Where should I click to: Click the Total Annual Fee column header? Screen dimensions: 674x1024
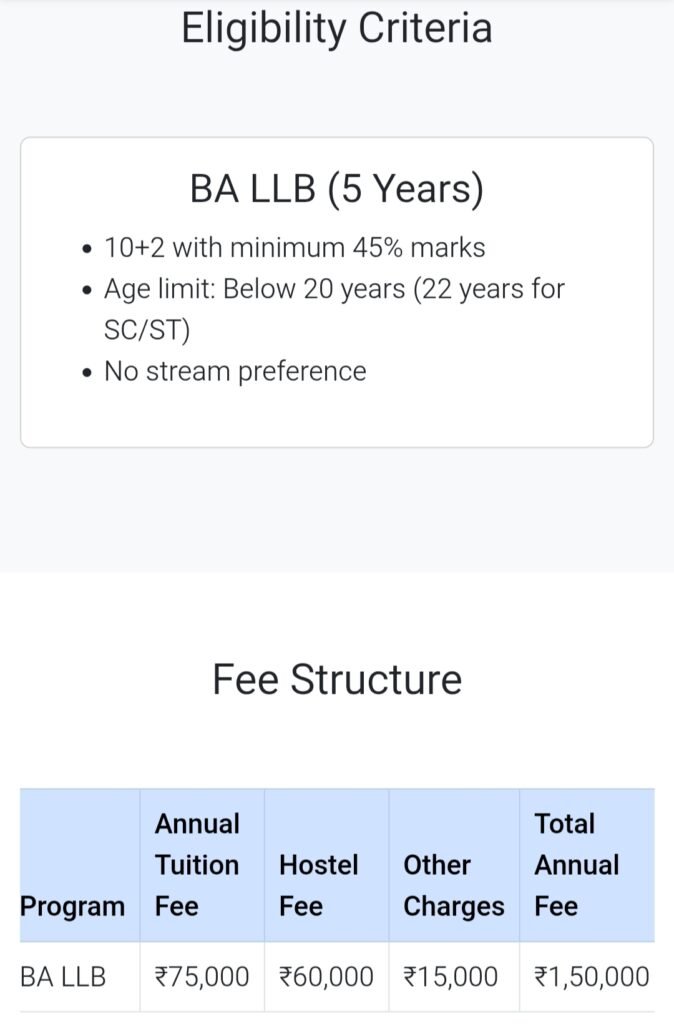coord(577,865)
